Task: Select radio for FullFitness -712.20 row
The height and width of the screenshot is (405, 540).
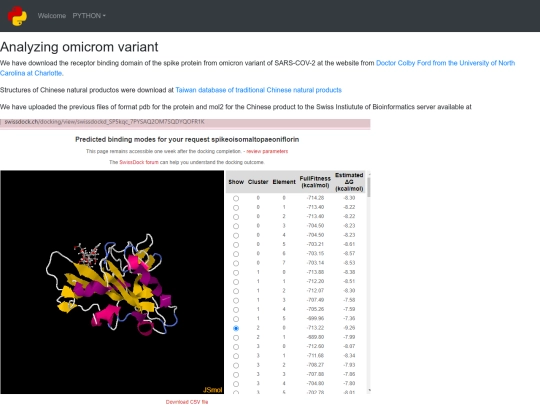Action: tap(236, 282)
